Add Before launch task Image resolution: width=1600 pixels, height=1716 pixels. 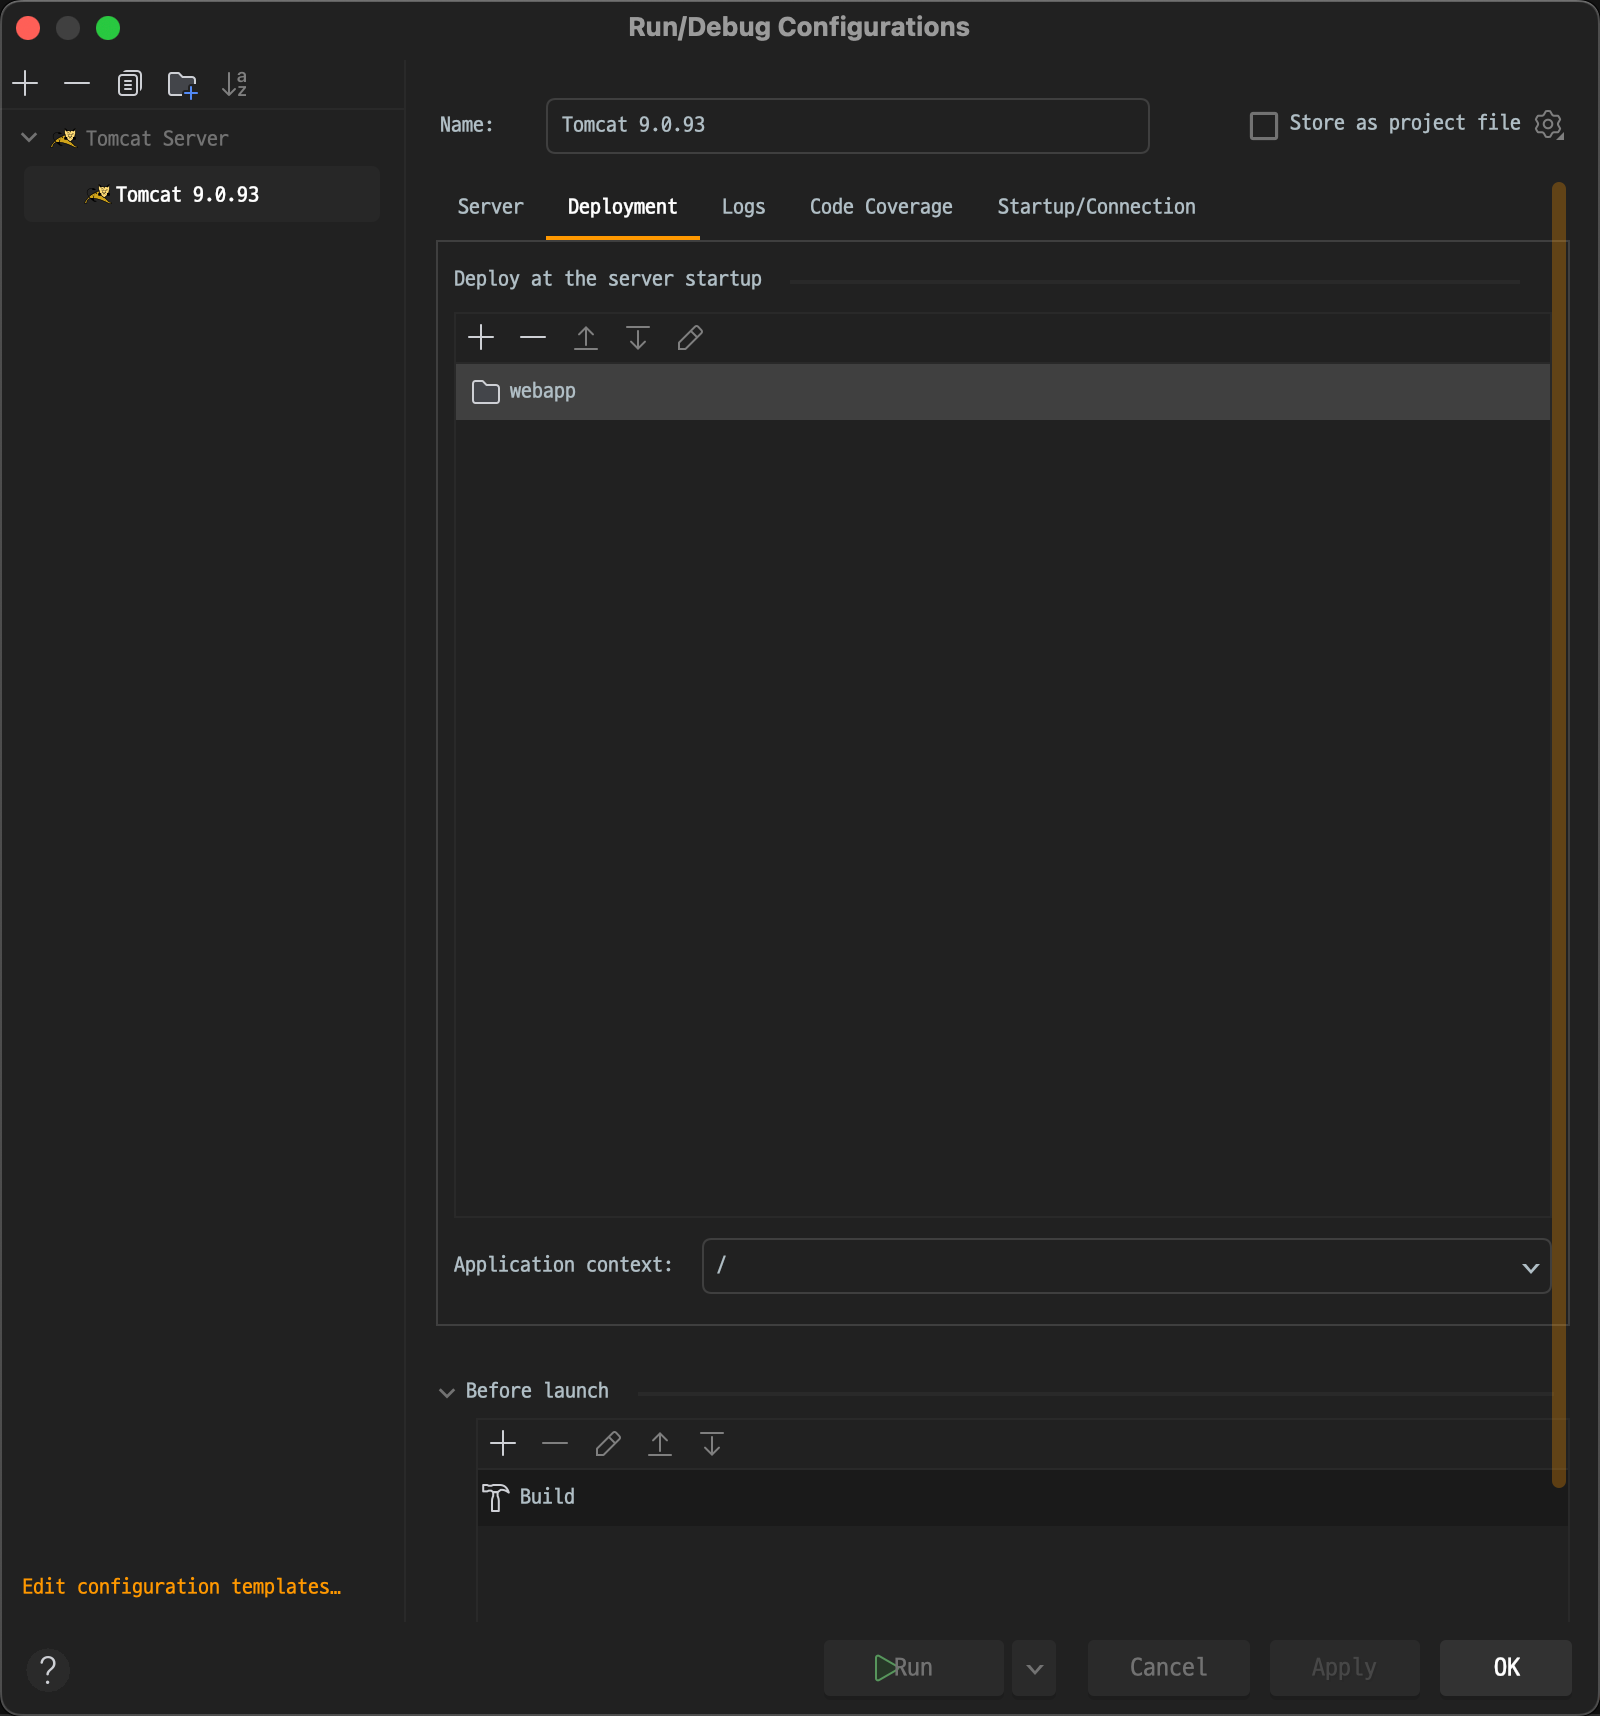(503, 1443)
